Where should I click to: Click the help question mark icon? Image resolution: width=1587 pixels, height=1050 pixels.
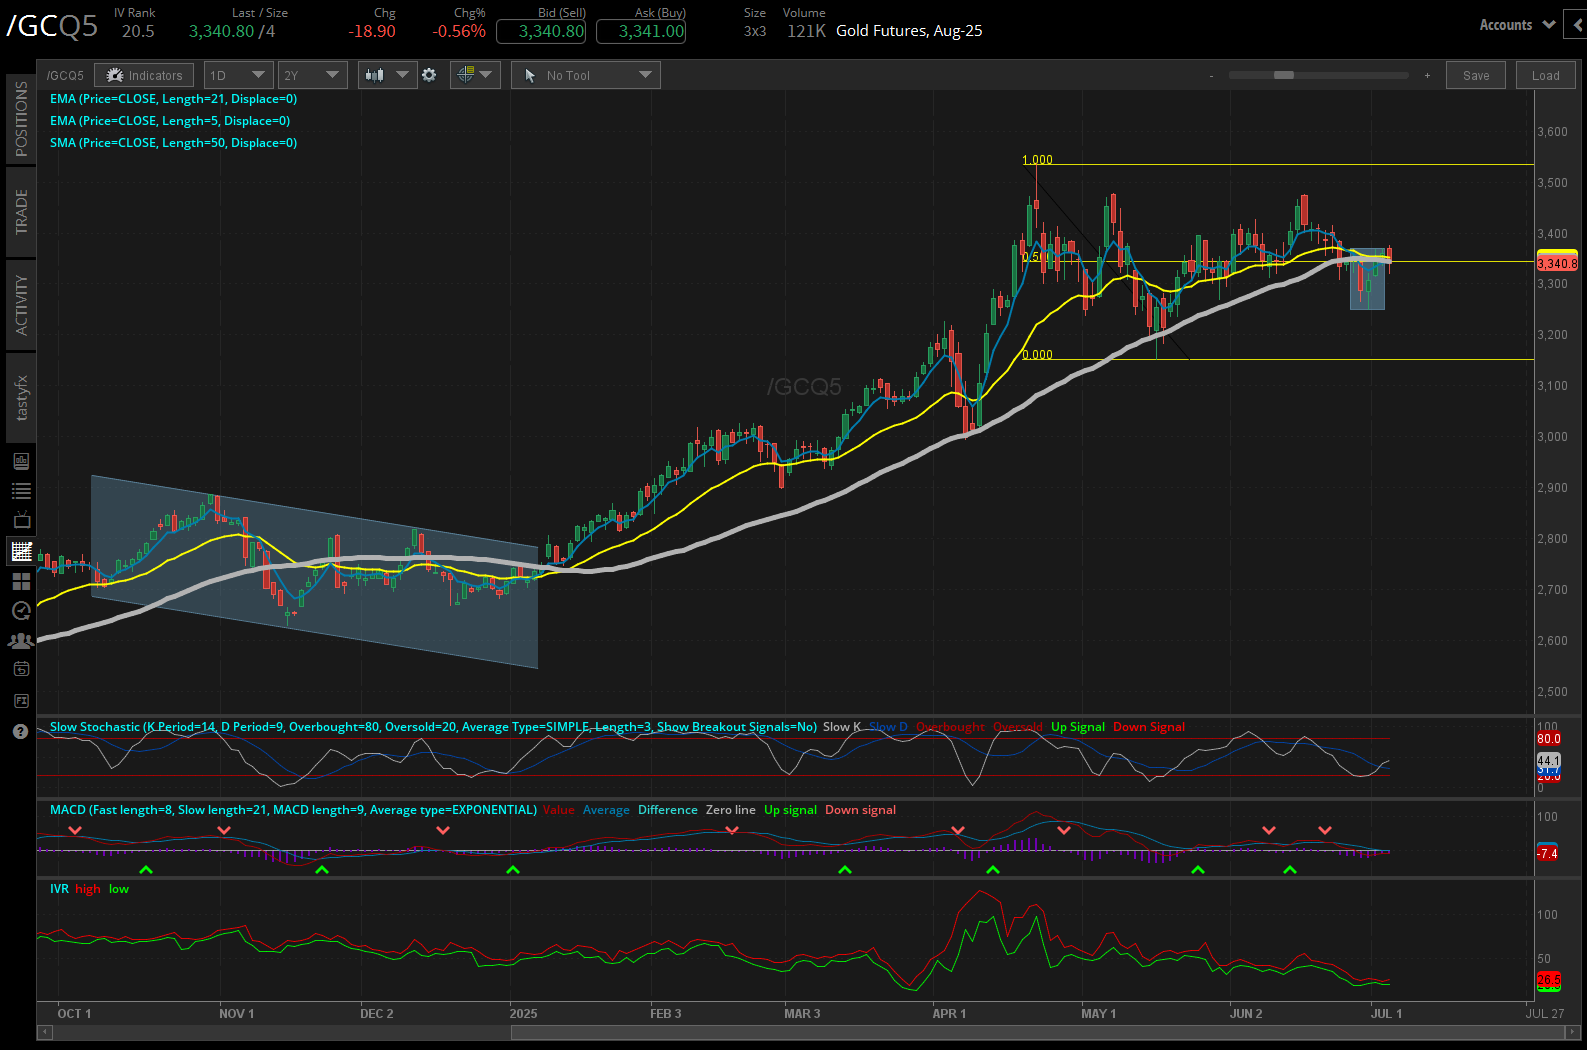click(21, 732)
